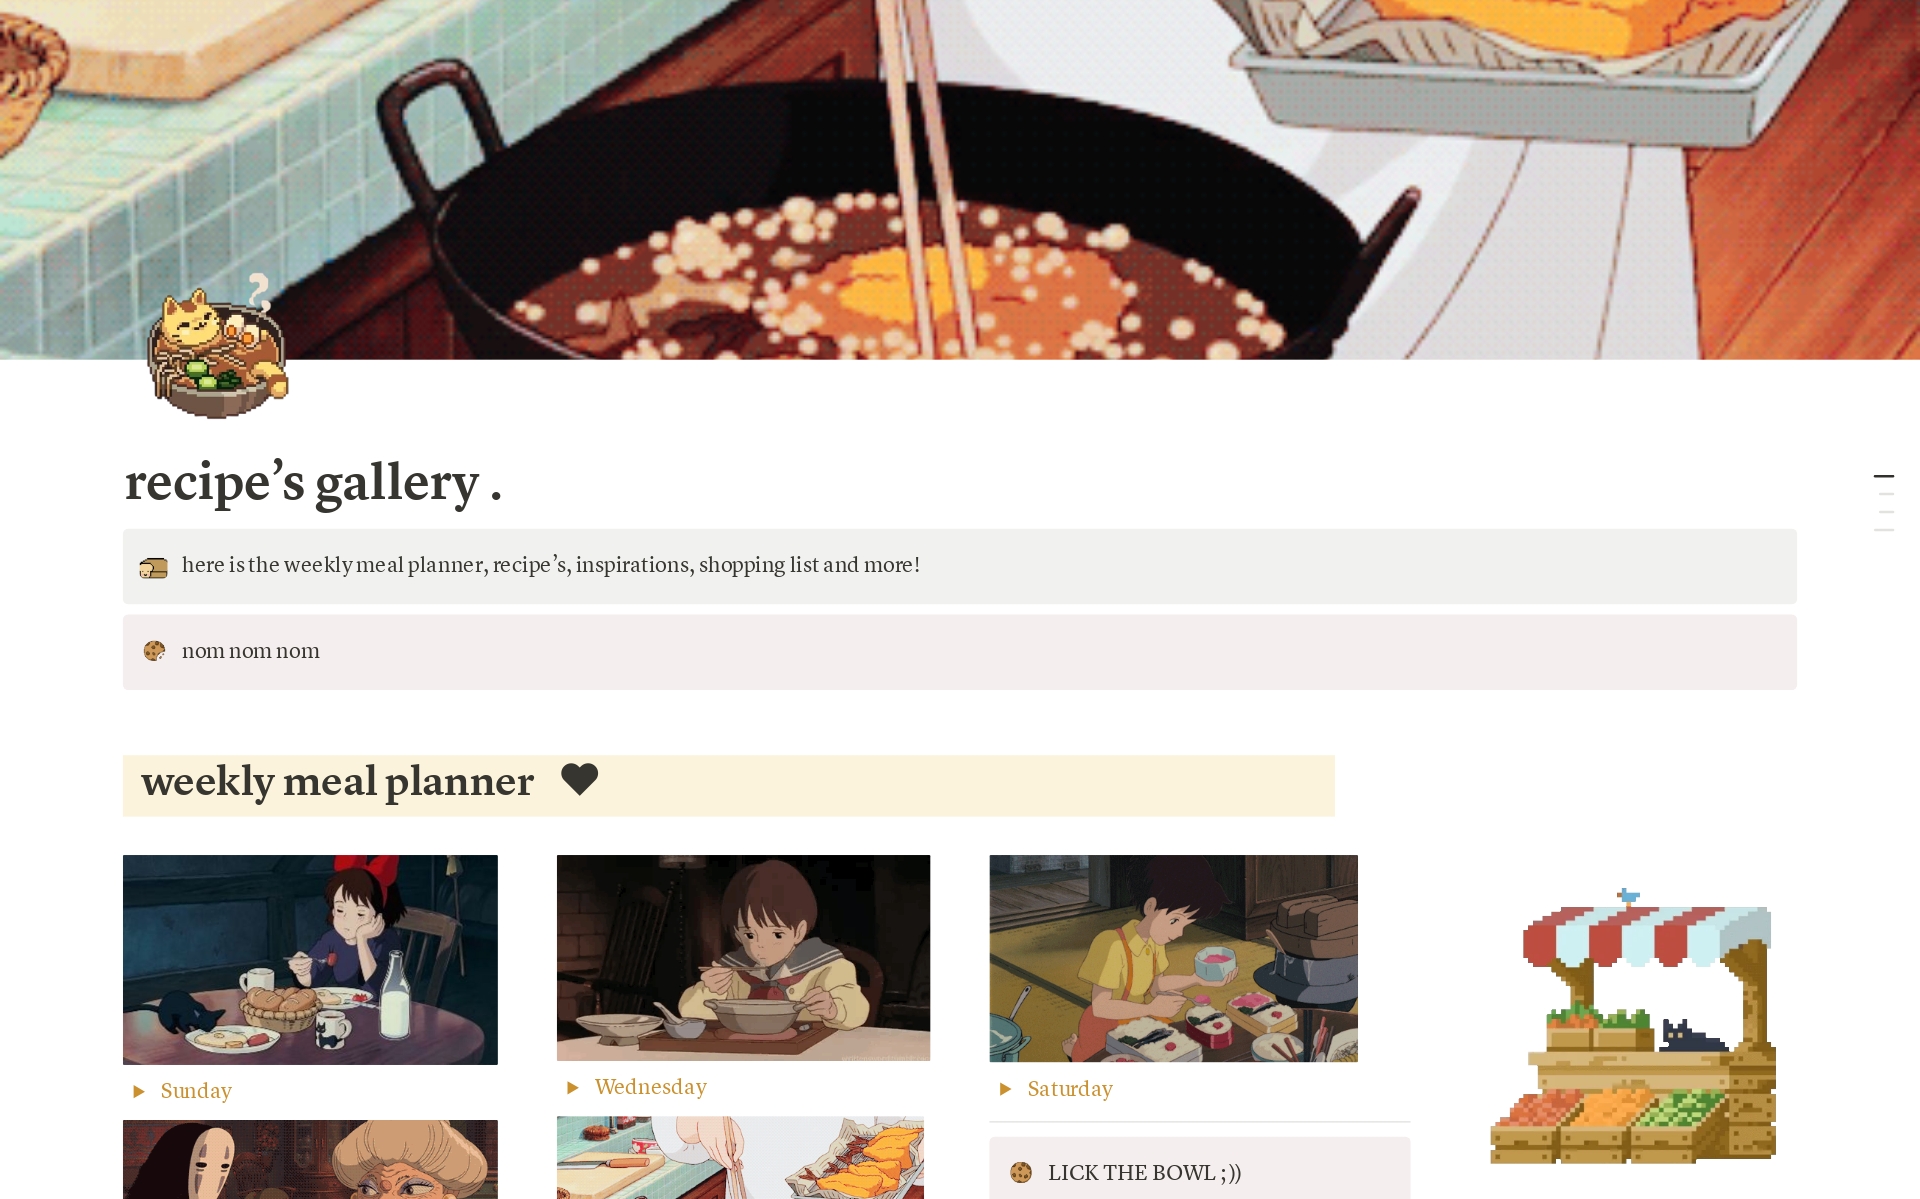Open the Saturday label text
The image size is (1920, 1199).
pyautogui.click(x=1070, y=1089)
